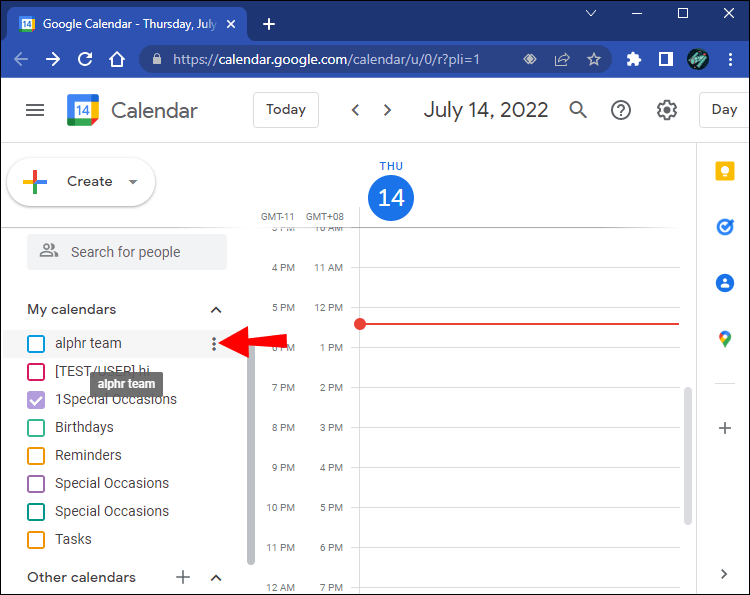This screenshot has width=750, height=595.
Task: Open options for alphr team calendar
Action: pyautogui.click(x=214, y=343)
